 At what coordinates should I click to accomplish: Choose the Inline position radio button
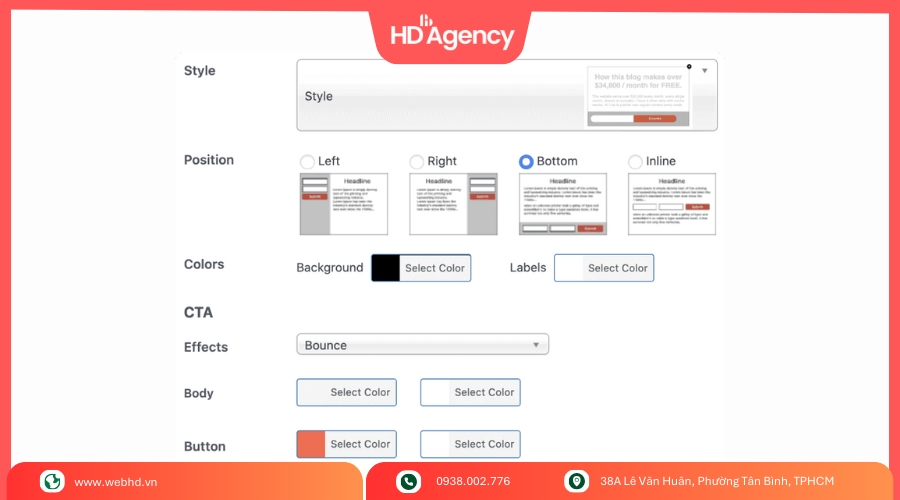[x=635, y=161]
